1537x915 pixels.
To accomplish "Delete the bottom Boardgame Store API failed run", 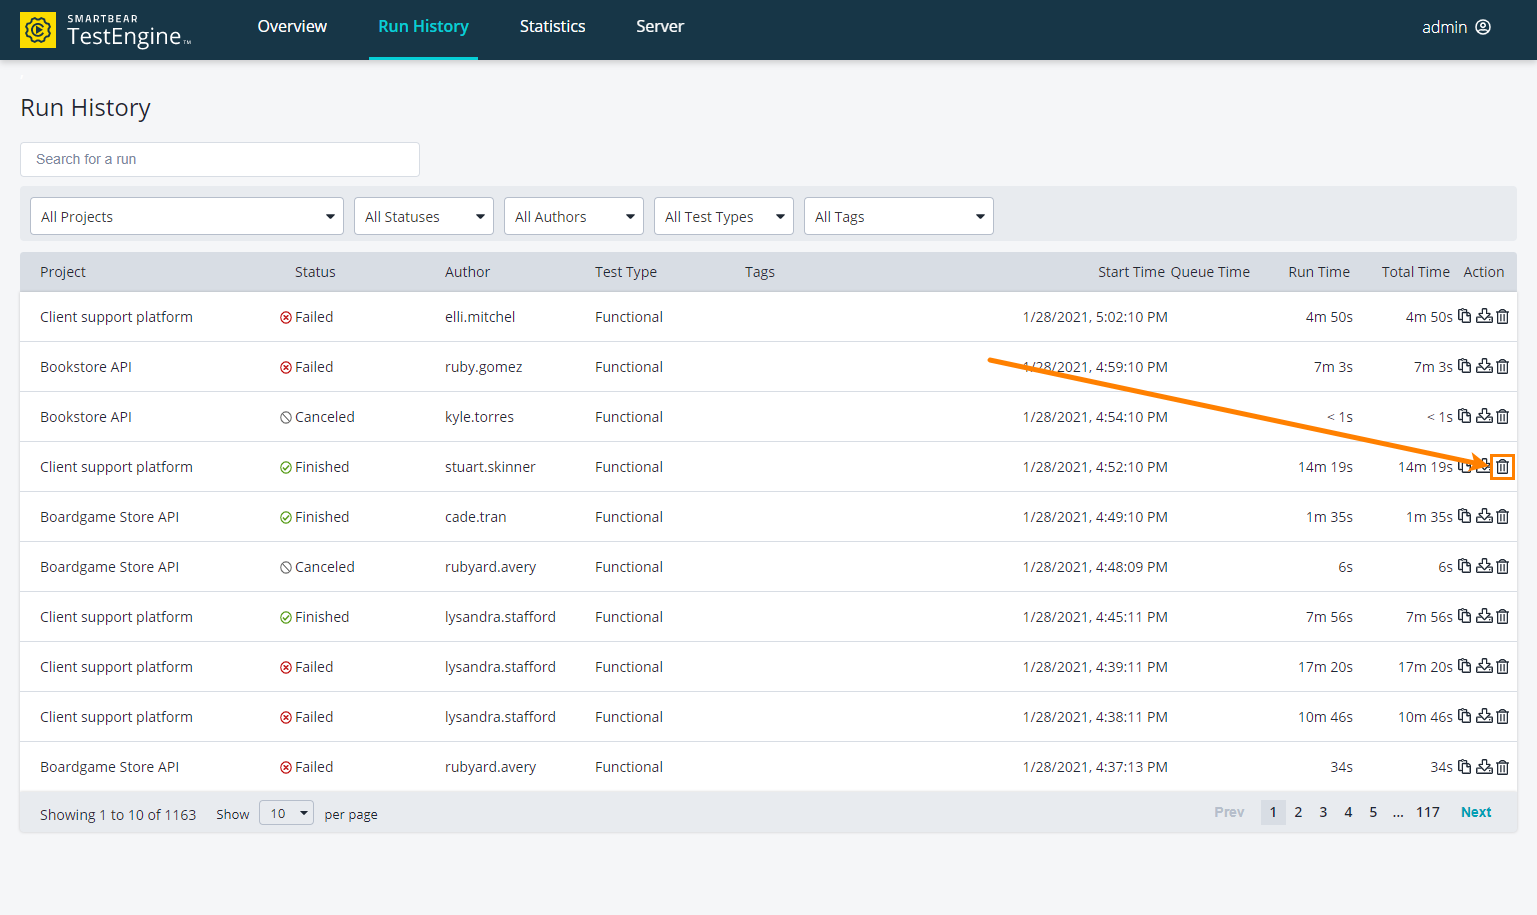I will [1502, 766].
